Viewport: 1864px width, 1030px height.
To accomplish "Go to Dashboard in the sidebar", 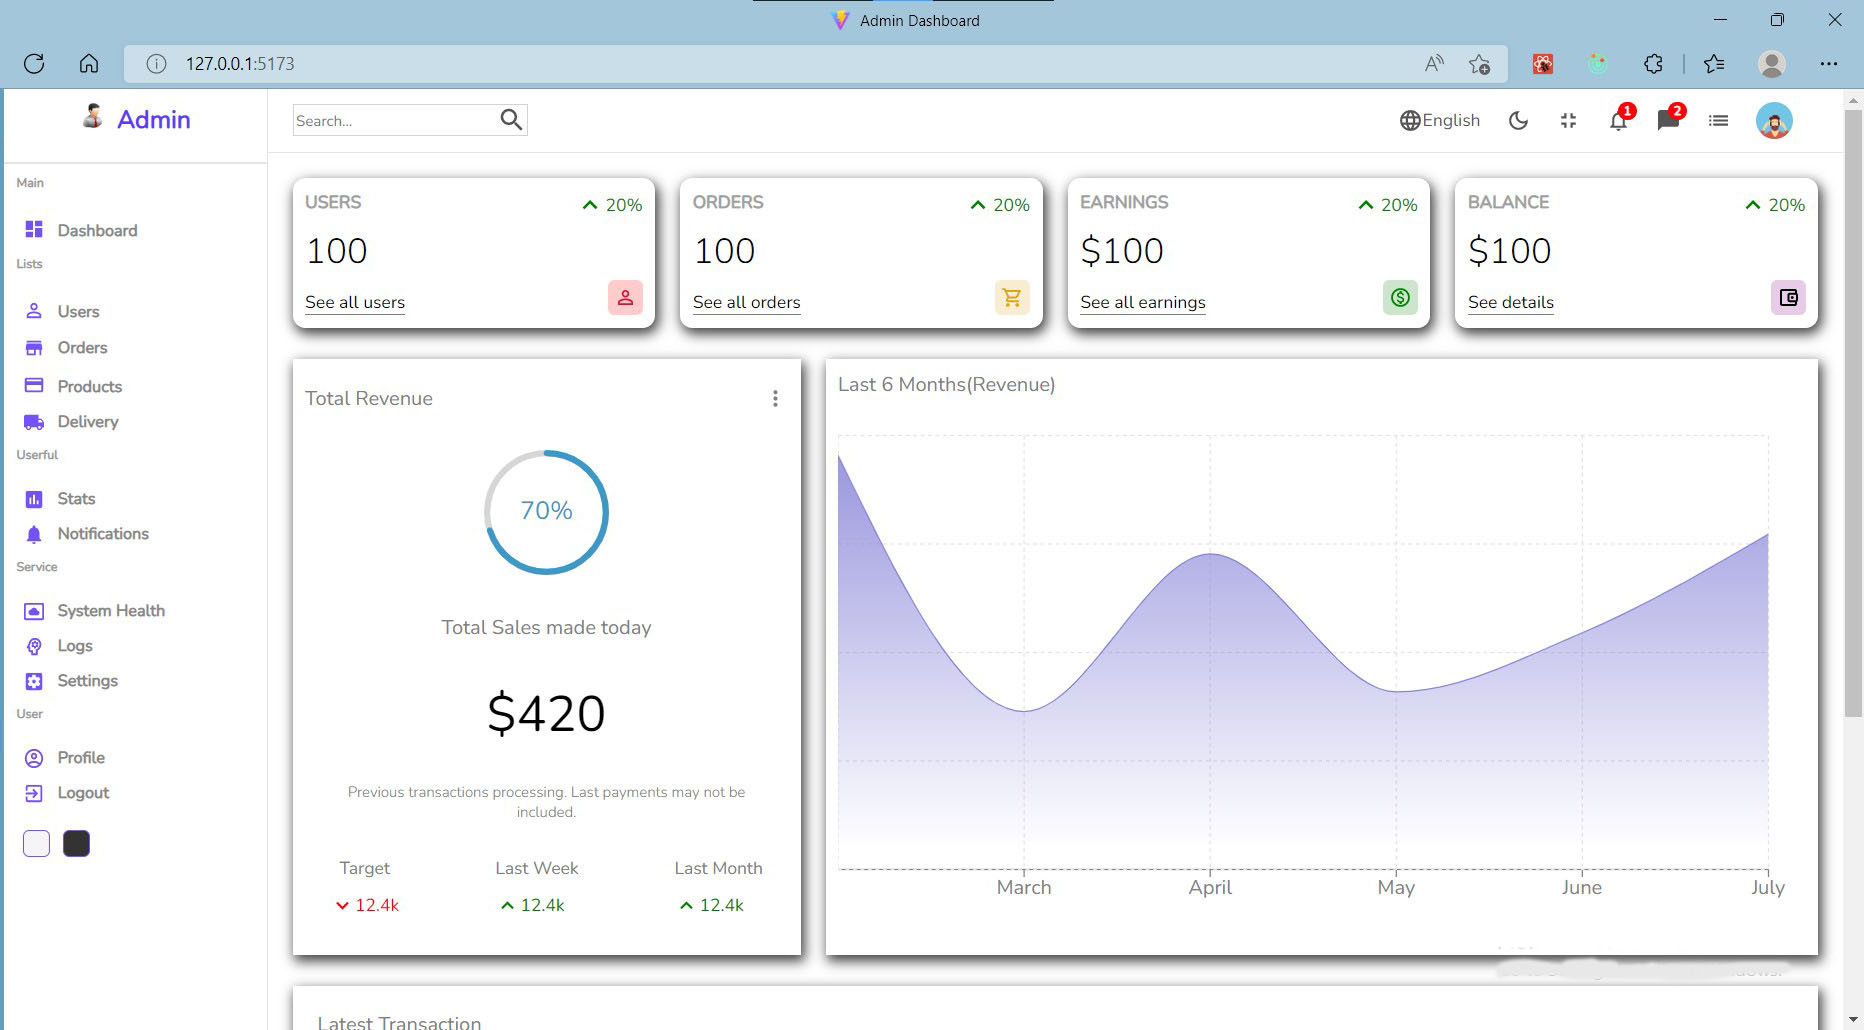I will (80, 230).
